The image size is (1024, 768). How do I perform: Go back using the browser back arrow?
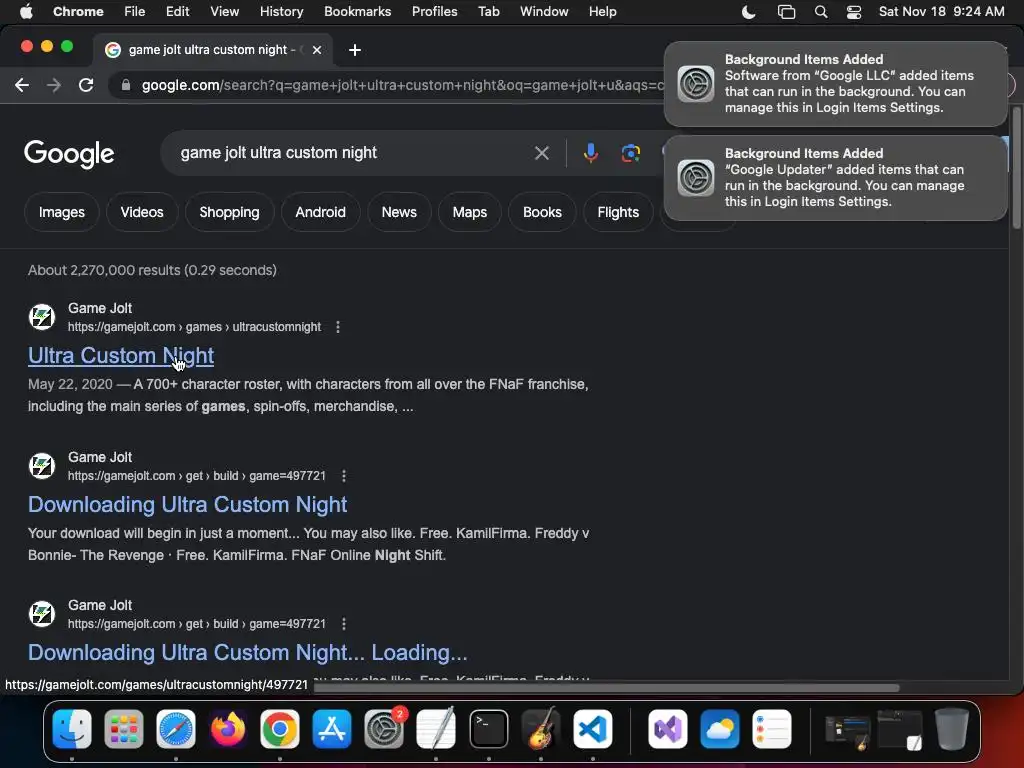(22, 85)
